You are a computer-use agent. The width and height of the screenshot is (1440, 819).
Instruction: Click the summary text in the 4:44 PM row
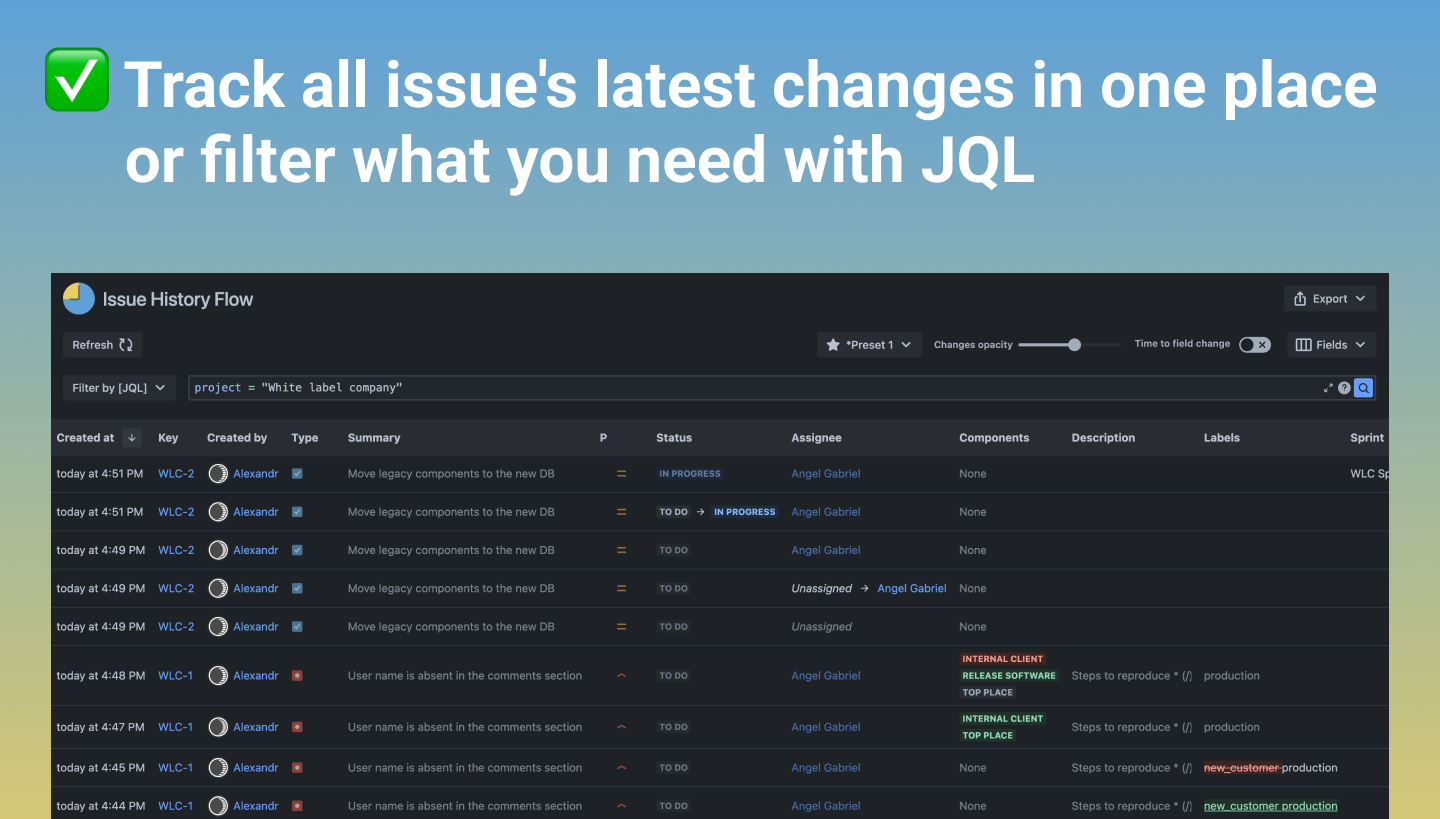(x=465, y=806)
